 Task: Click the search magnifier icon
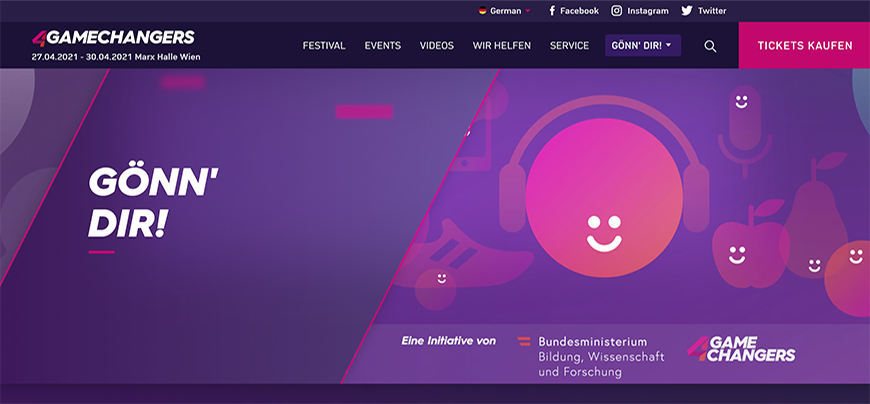pyautogui.click(x=710, y=46)
